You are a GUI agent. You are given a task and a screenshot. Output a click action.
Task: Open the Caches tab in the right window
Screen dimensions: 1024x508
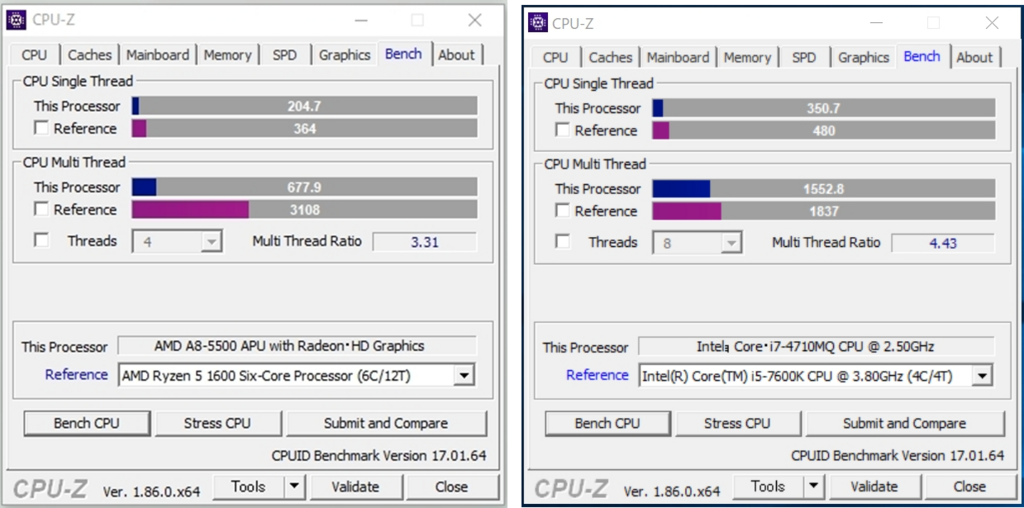[611, 57]
